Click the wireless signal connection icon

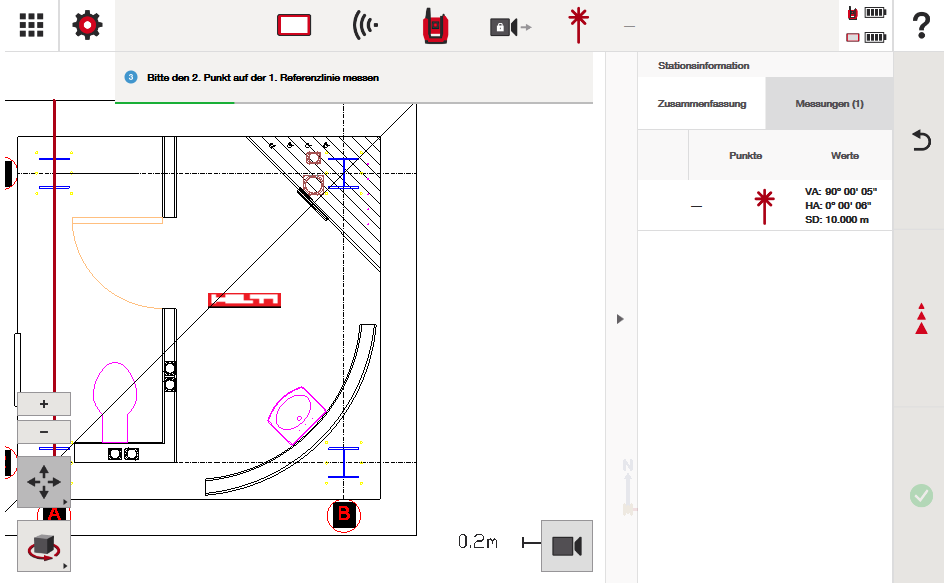[x=365, y=26]
